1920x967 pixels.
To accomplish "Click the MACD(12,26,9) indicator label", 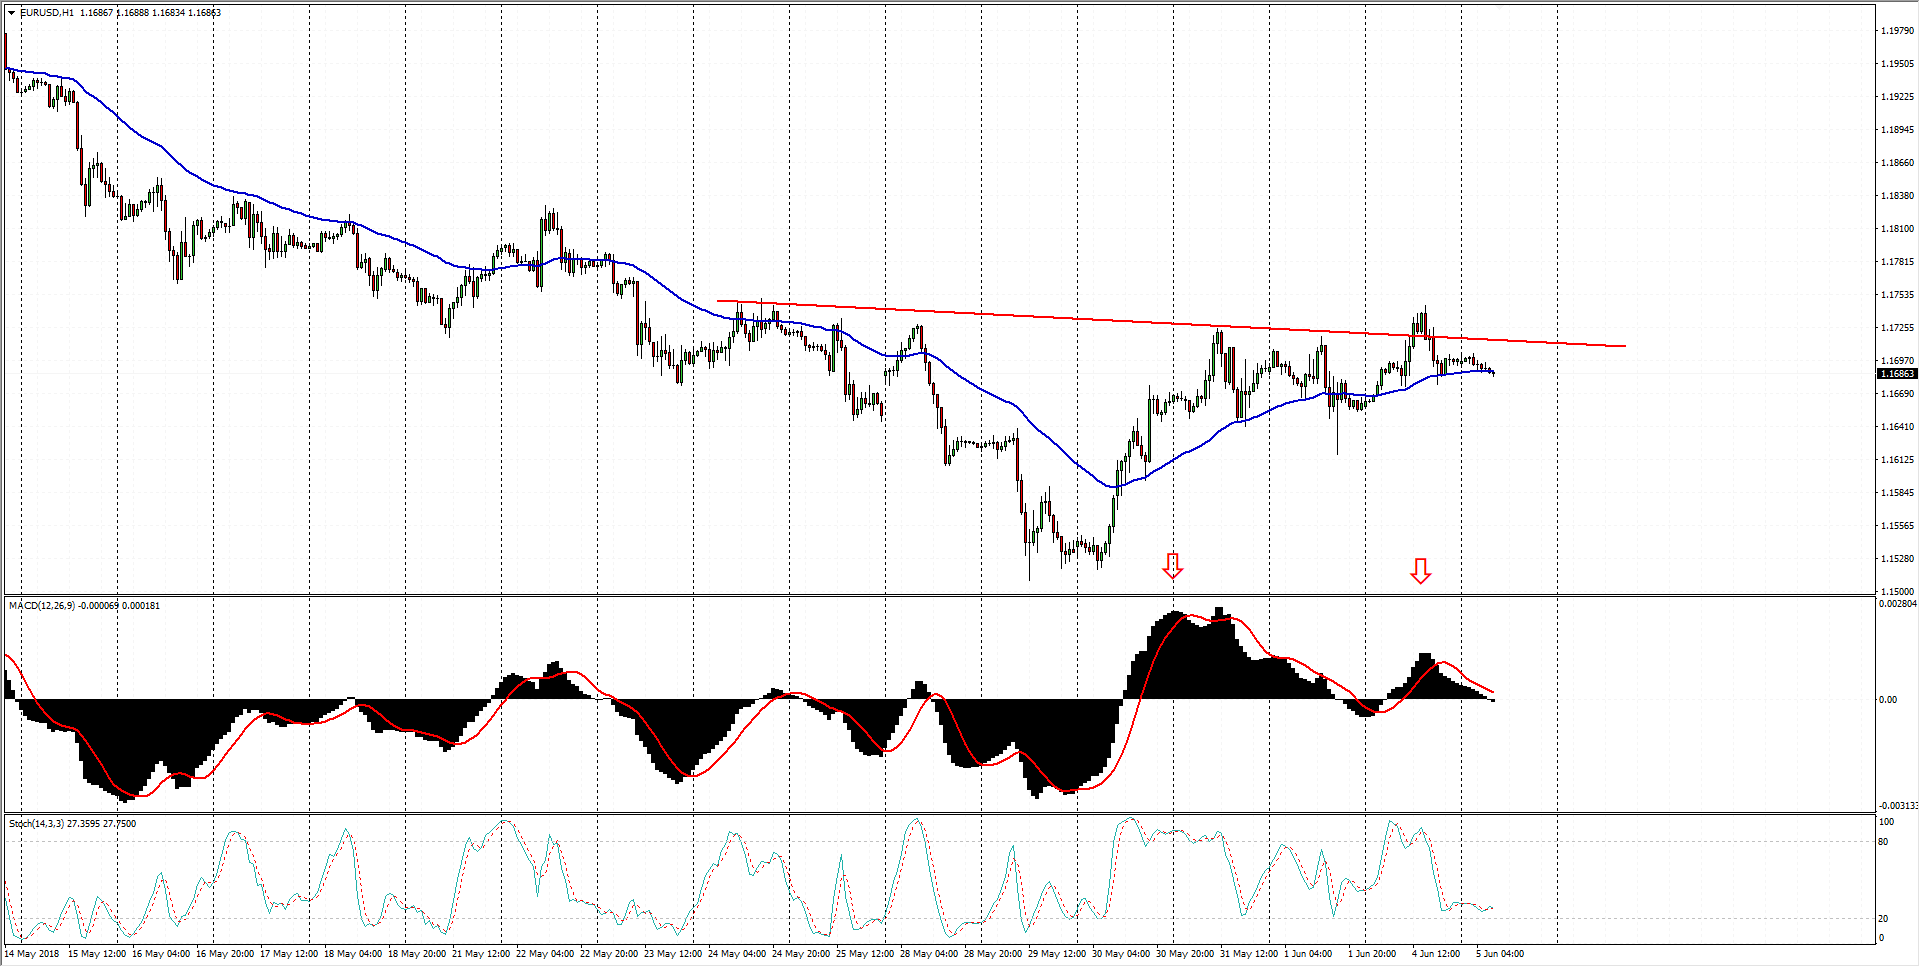I will point(42,606).
